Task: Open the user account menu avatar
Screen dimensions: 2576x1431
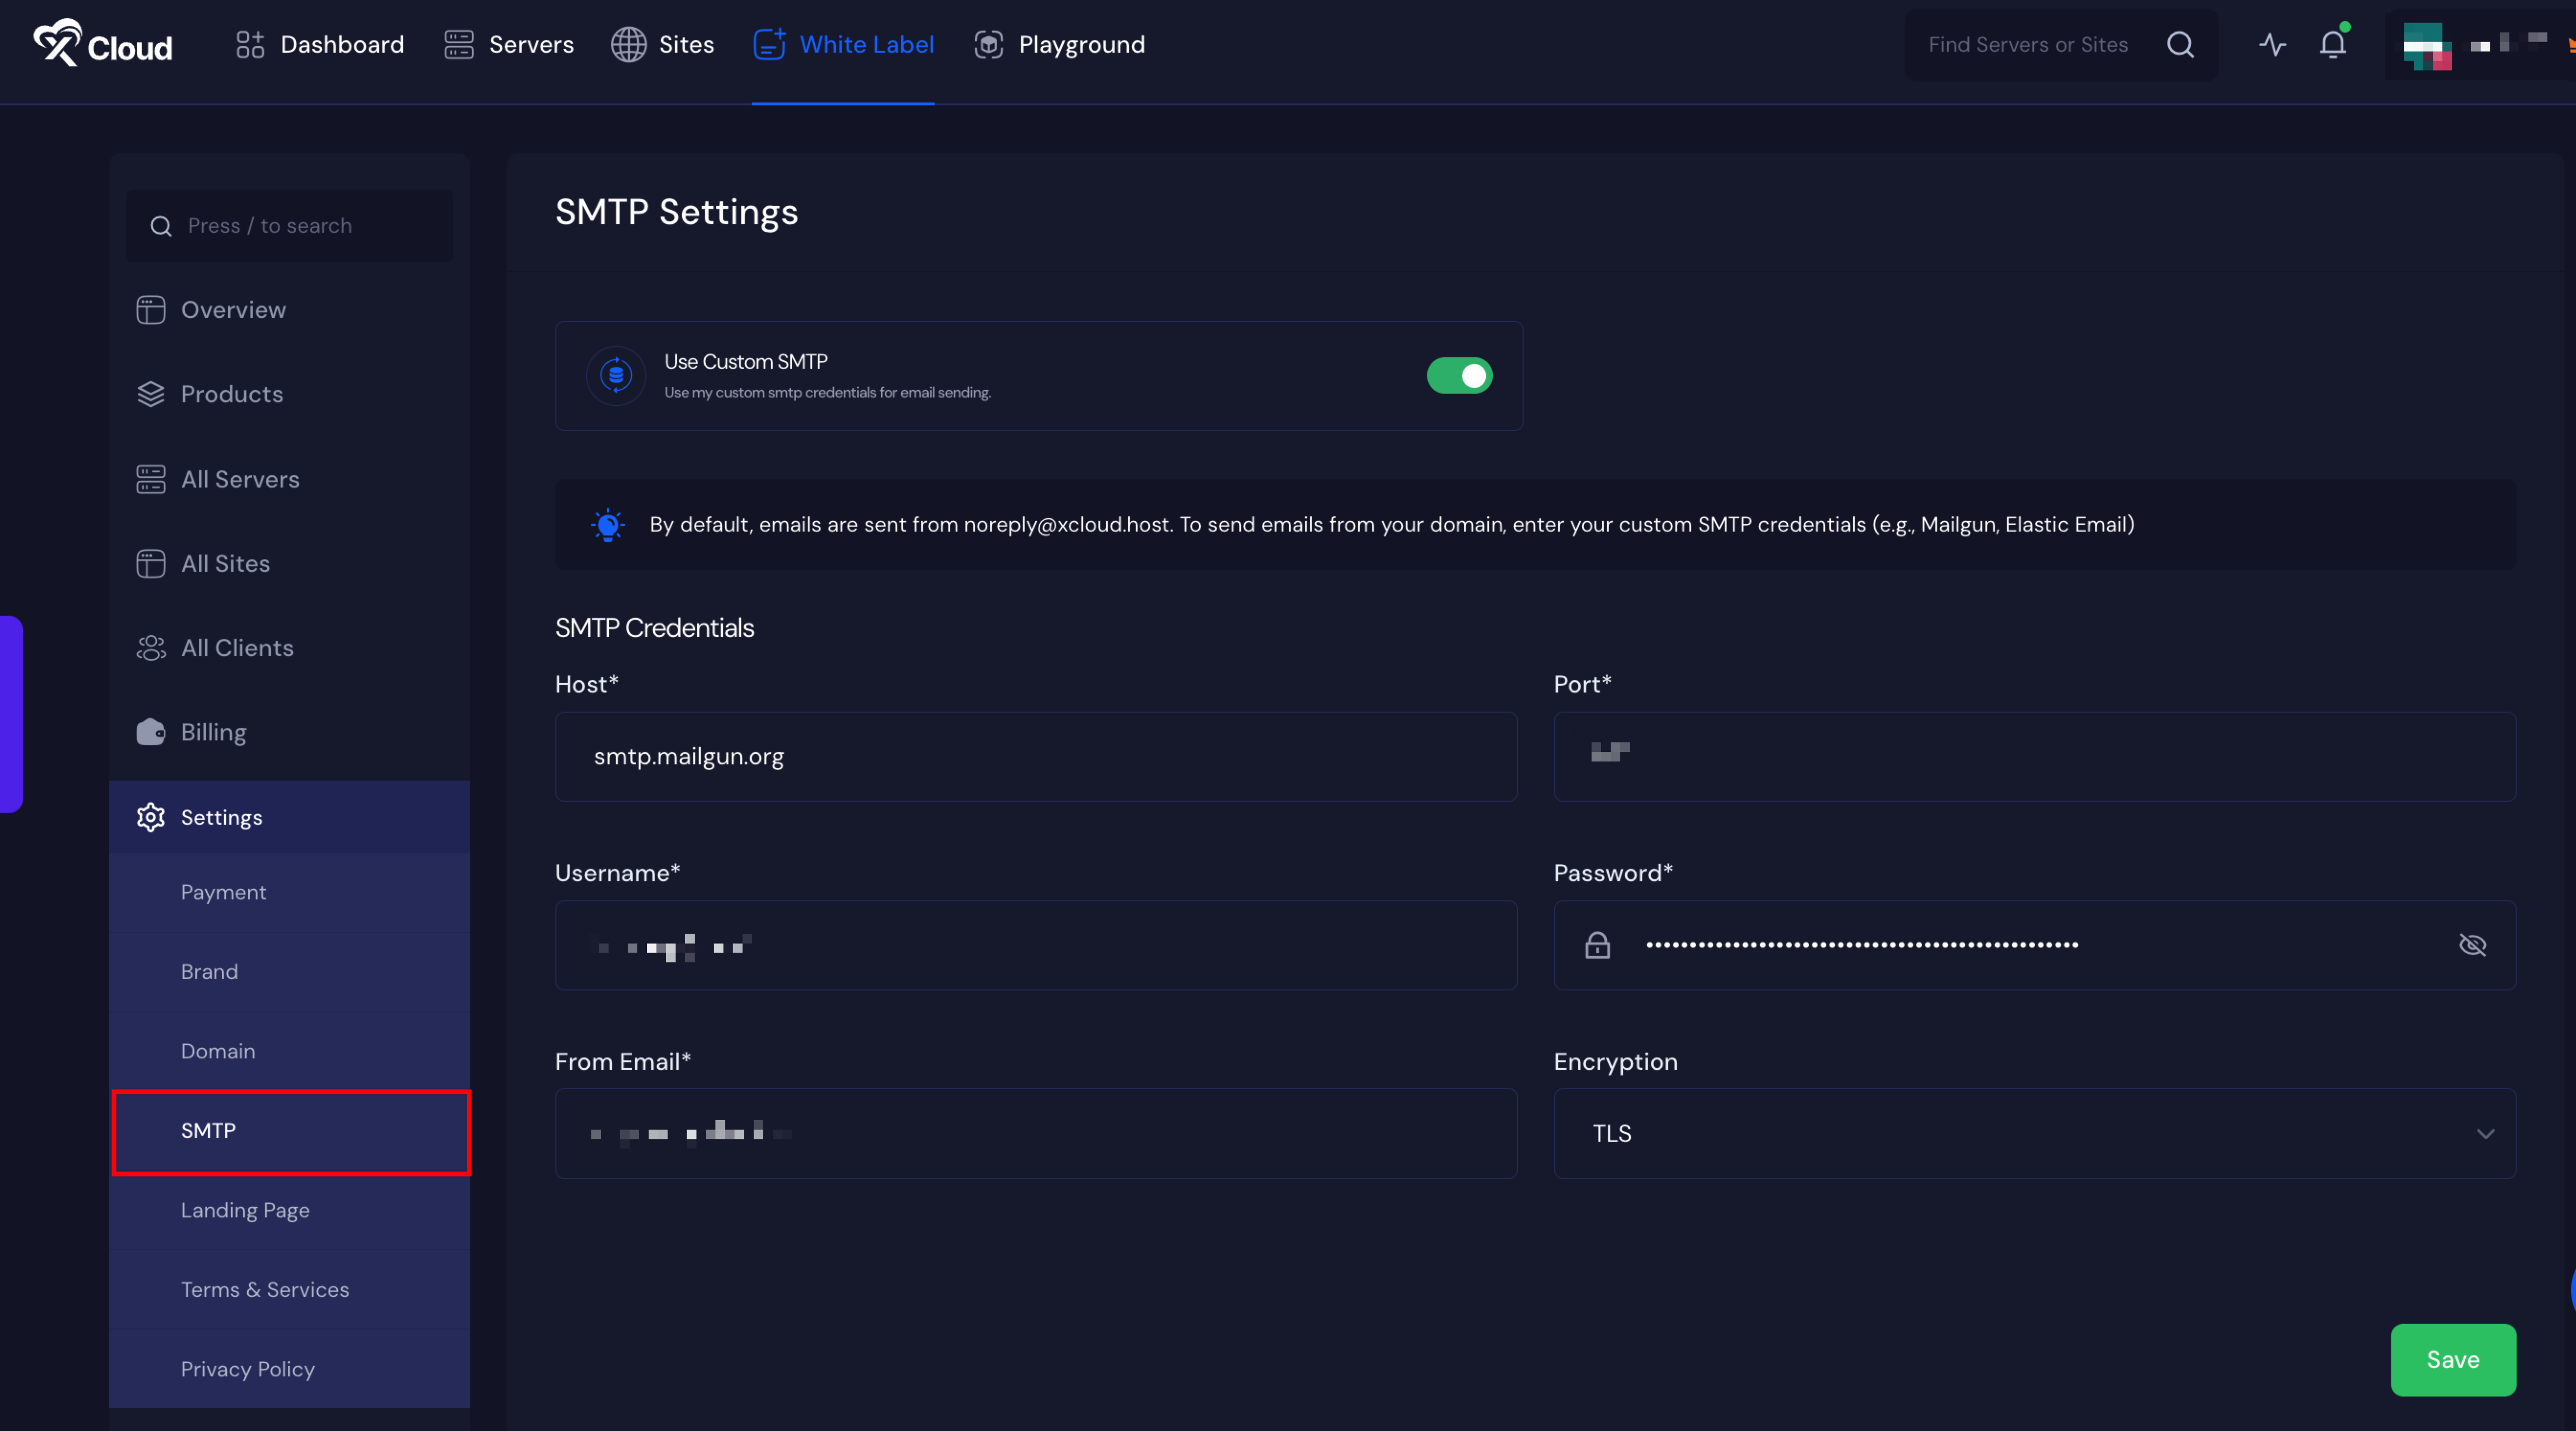Action: point(2426,45)
